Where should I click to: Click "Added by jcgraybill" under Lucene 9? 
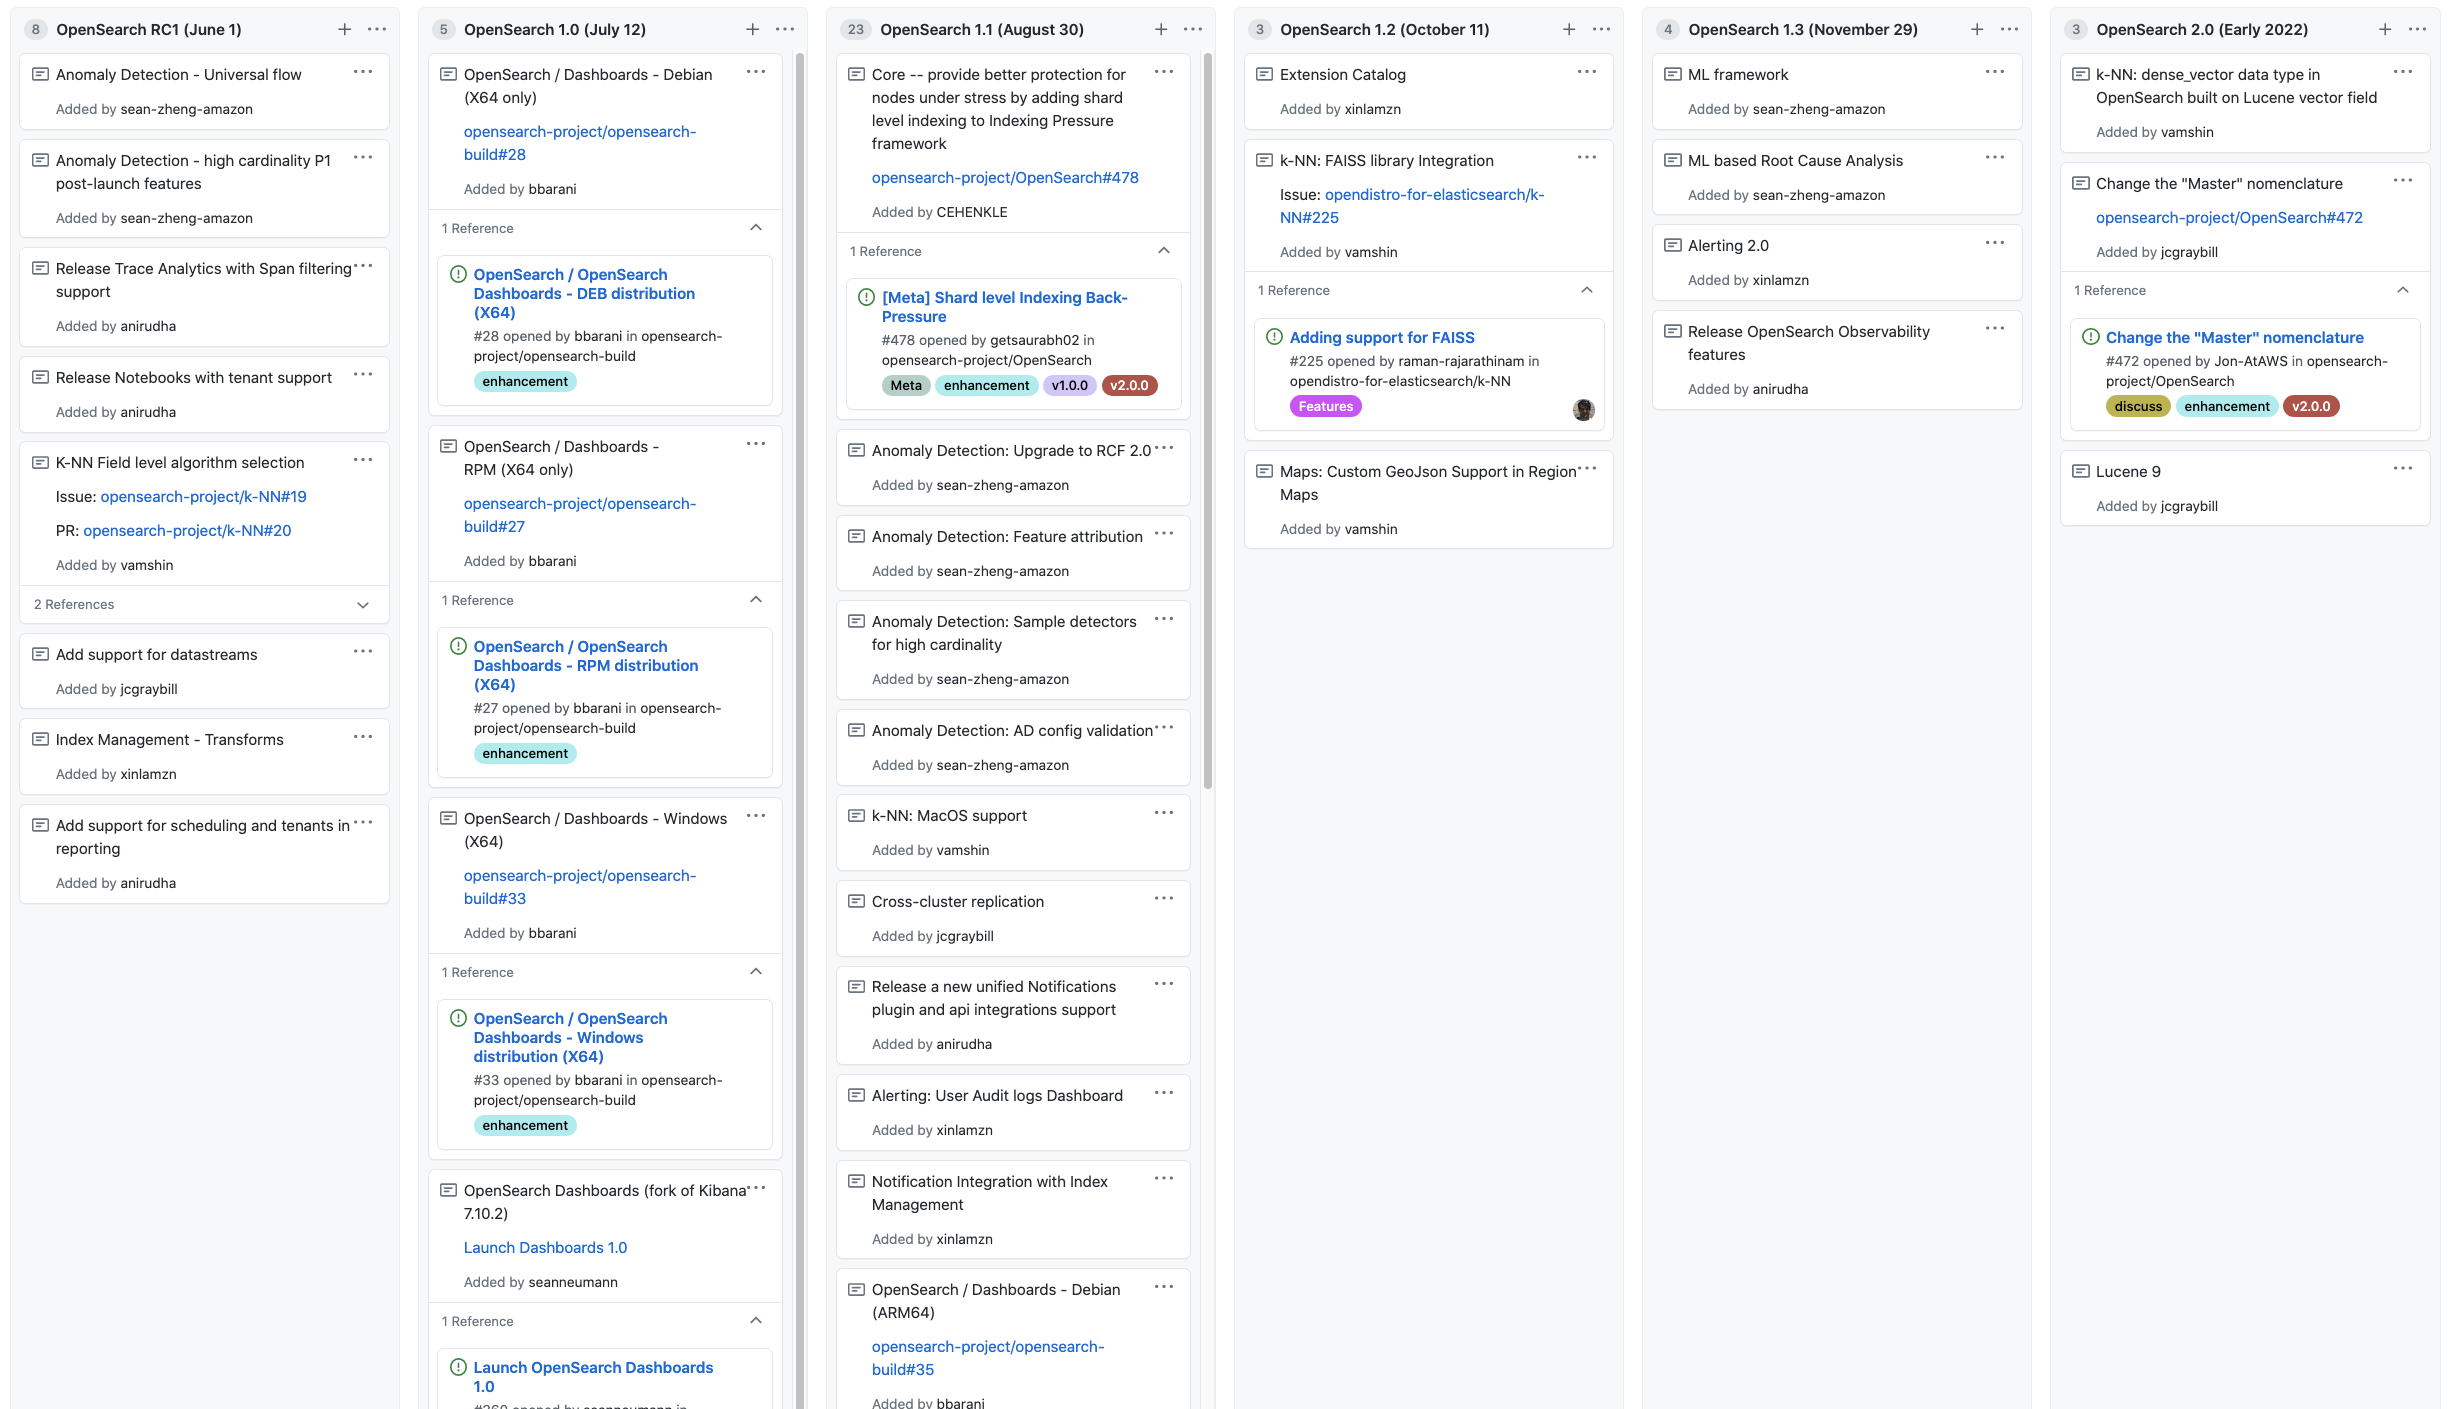(x=2157, y=507)
